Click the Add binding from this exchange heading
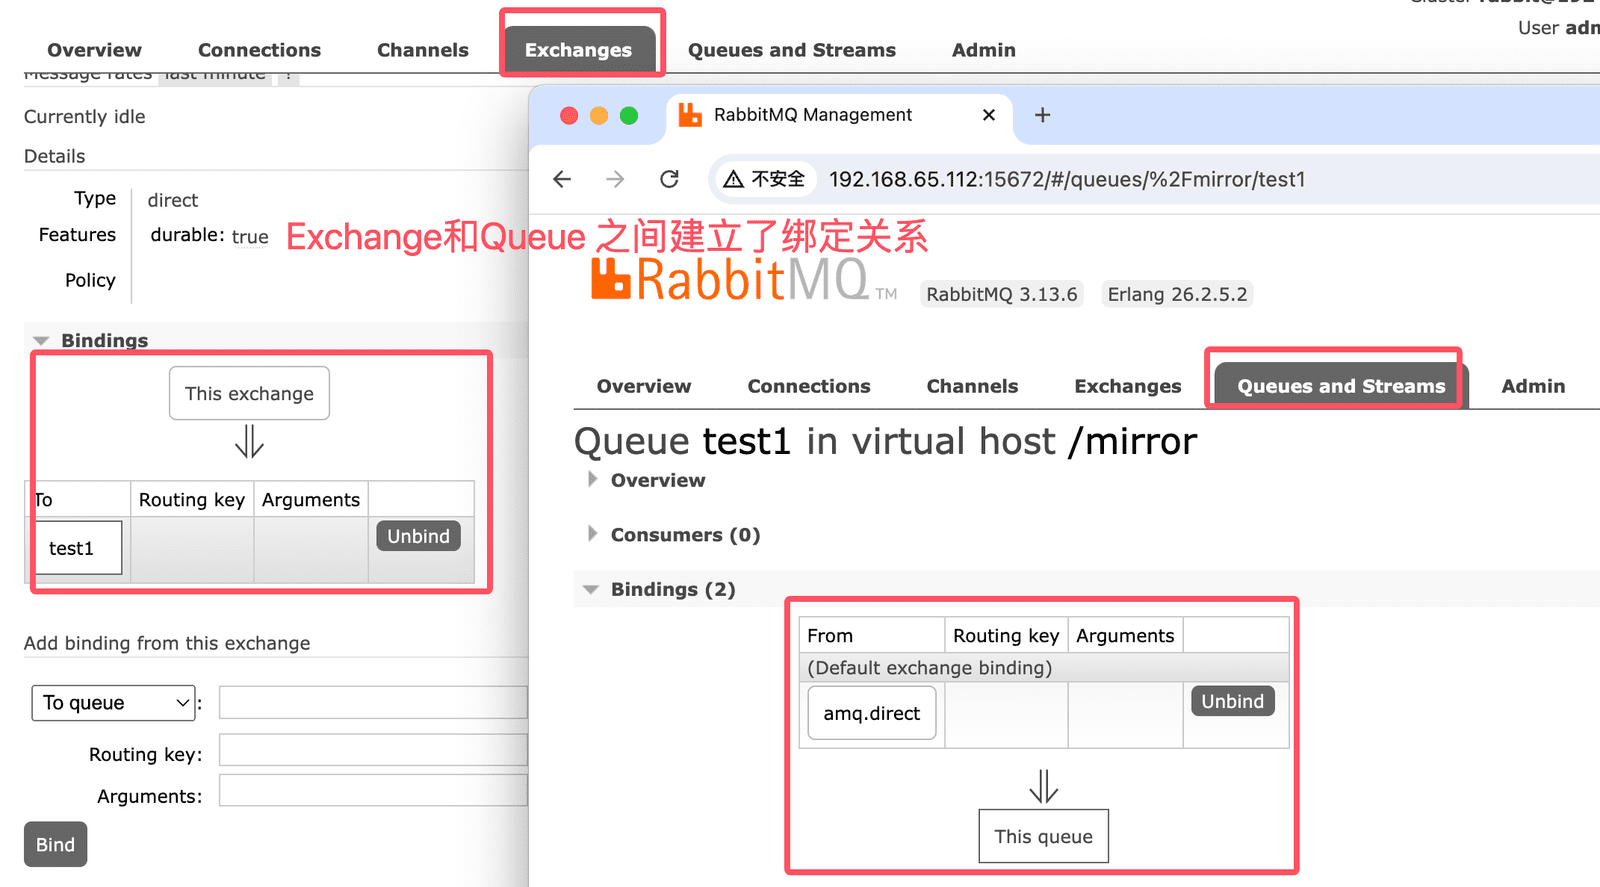The image size is (1600, 887). point(167,643)
